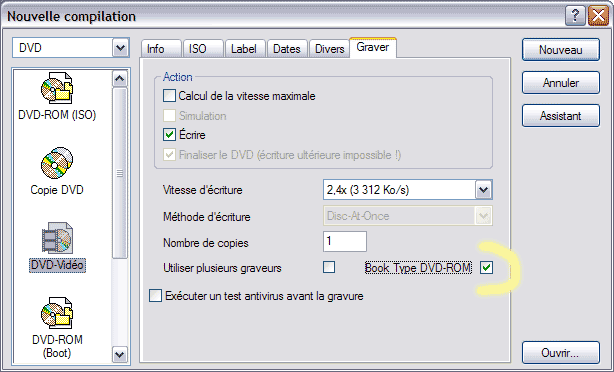Image resolution: width=614 pixels, height=372 pixels.
Task: Toggle the greyed Simulation checkbox
Action: (x=169, y=116)
